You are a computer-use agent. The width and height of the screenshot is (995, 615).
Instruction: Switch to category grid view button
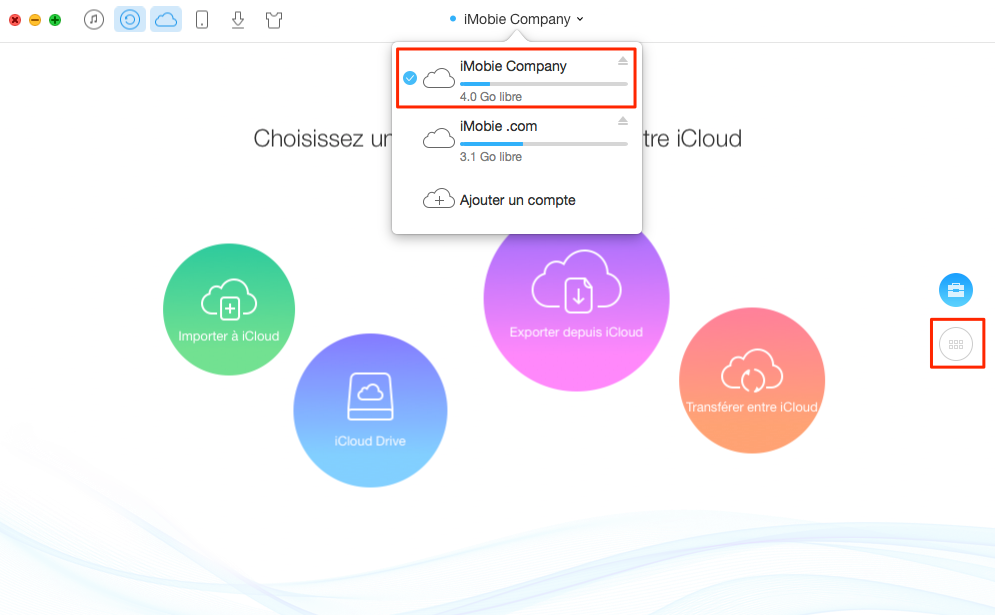click(956, 344)
